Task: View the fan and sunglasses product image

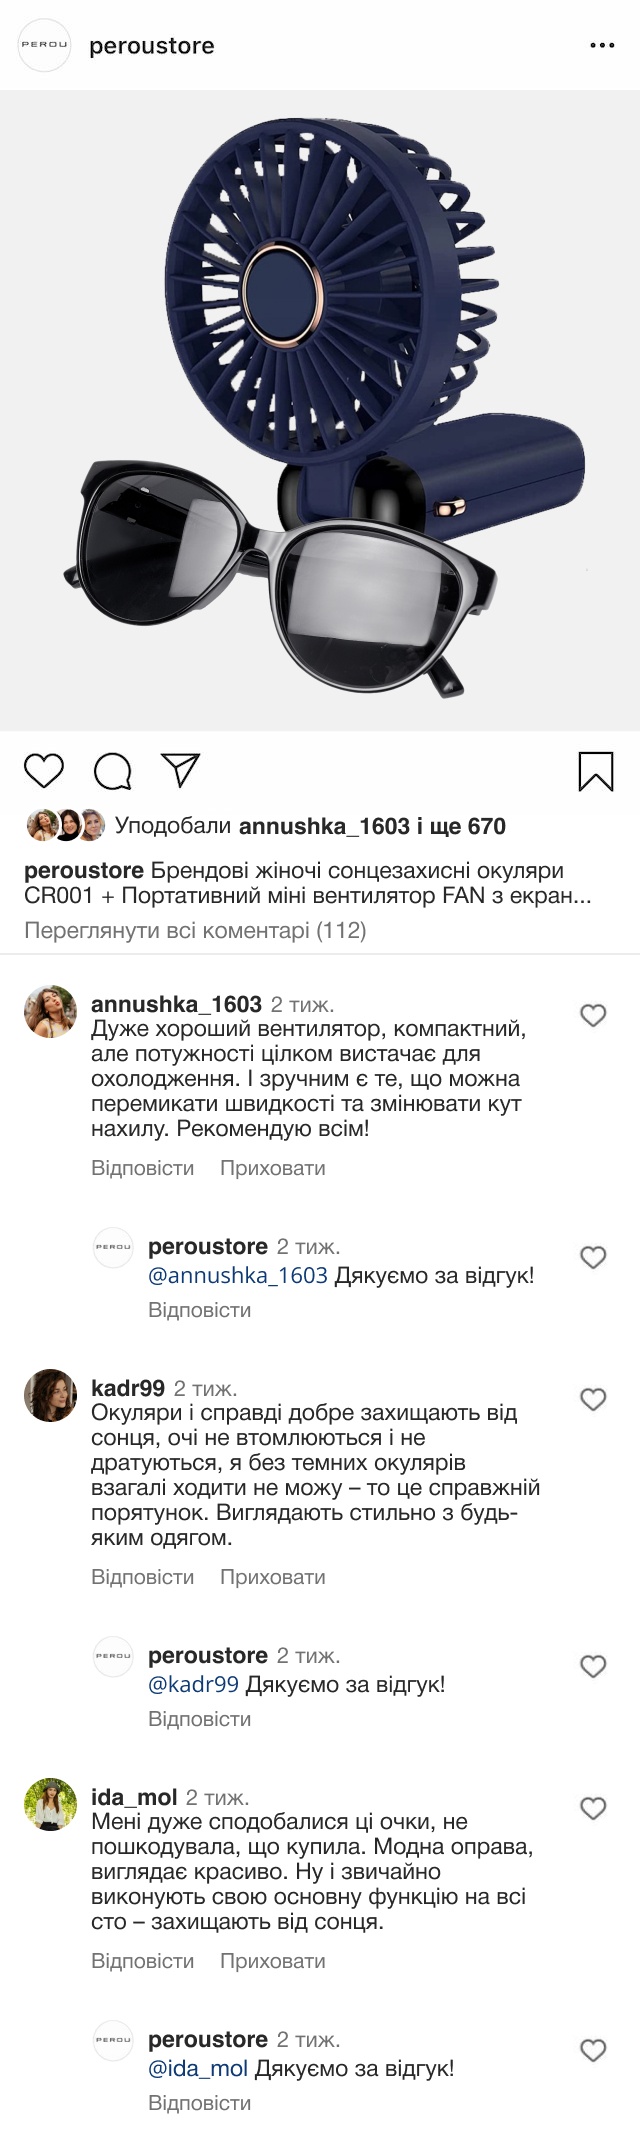Action: pyautogui.click(x=320, y=410)
